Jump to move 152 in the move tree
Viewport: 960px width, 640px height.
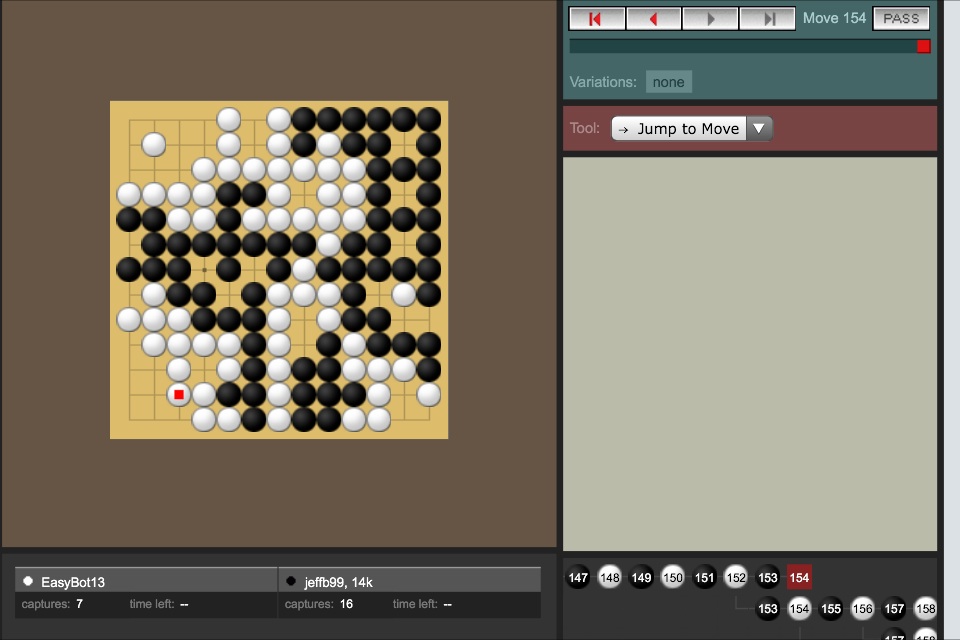click(x=736, y=577)
